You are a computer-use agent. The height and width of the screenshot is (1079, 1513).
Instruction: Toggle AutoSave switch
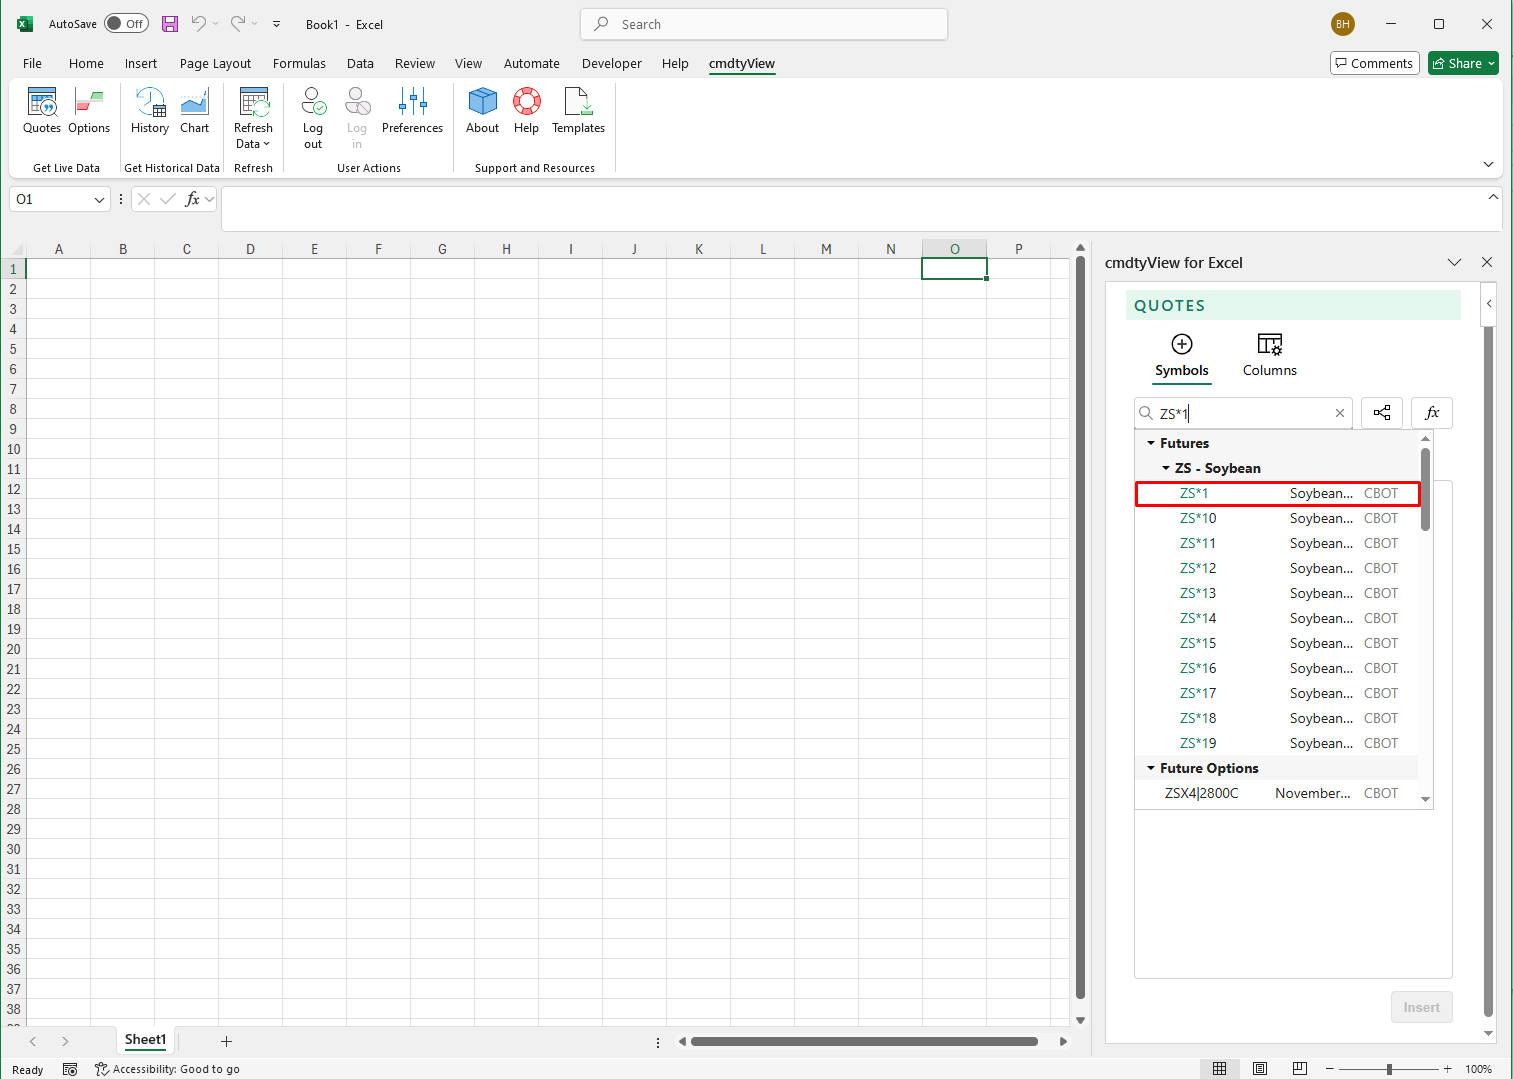click(x=126, y=24)
